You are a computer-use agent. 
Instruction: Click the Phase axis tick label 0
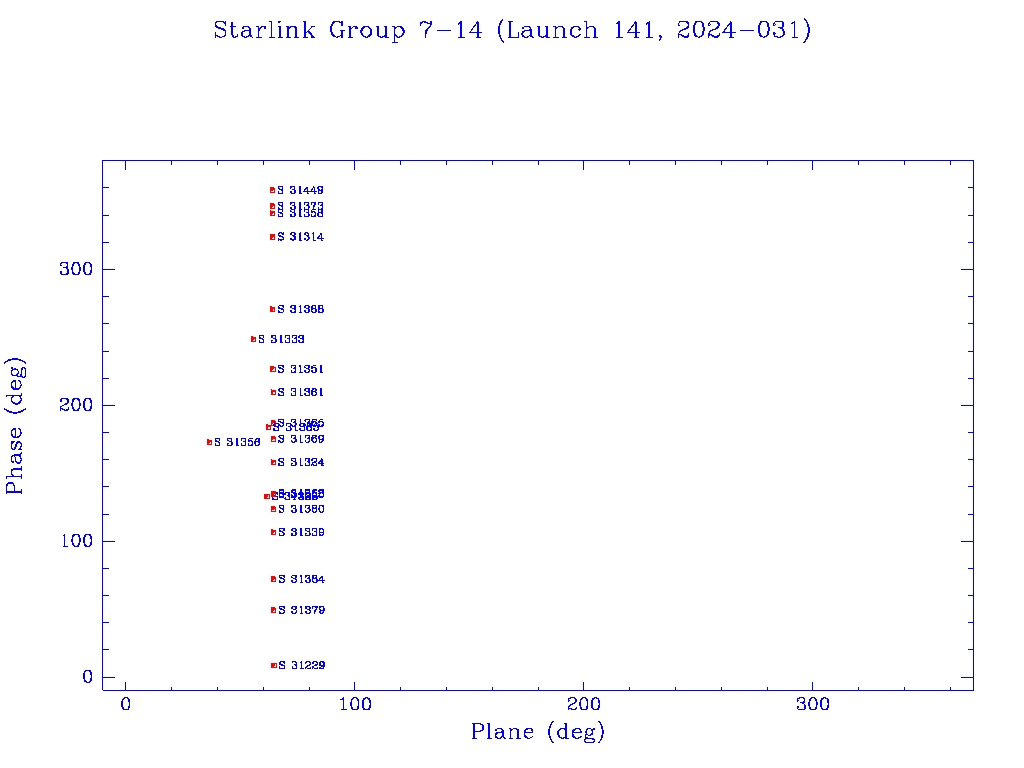pos(88,677)
